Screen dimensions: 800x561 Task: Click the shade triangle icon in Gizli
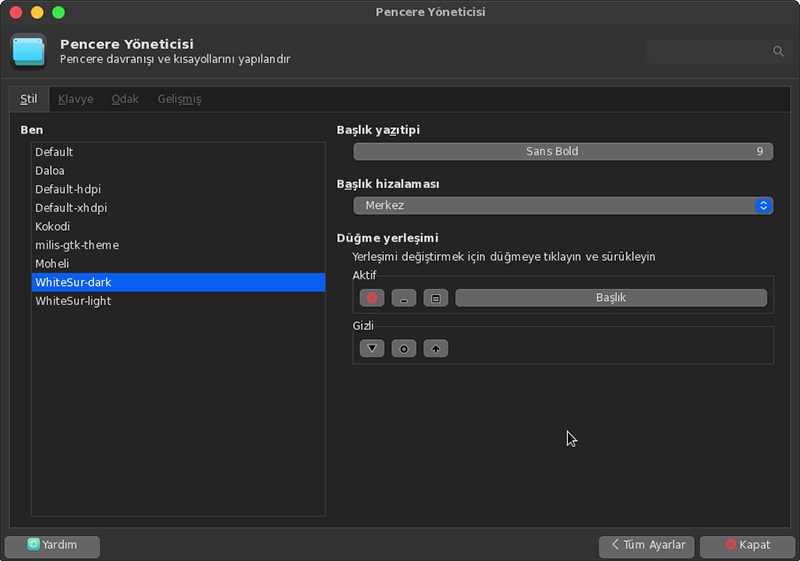tap(372, 348)
